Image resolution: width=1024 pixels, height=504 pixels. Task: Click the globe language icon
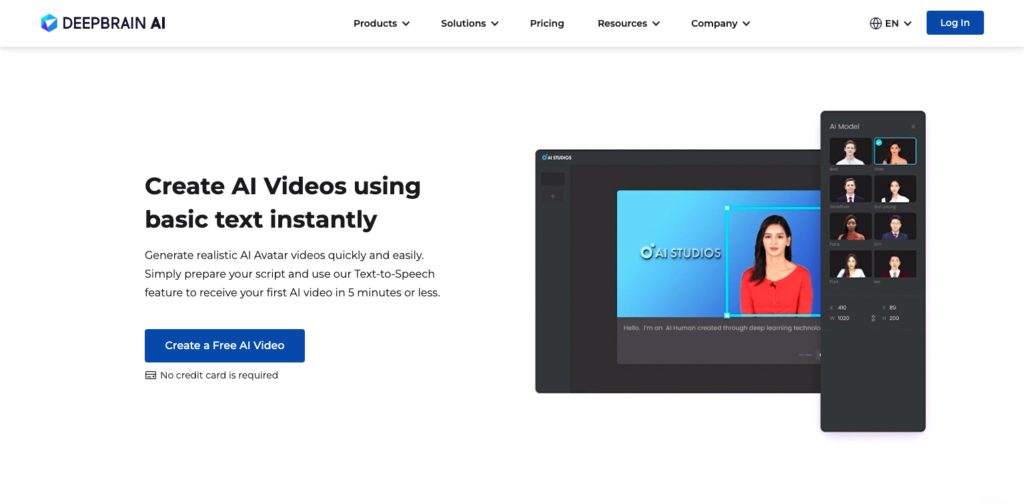coord(875,23)
